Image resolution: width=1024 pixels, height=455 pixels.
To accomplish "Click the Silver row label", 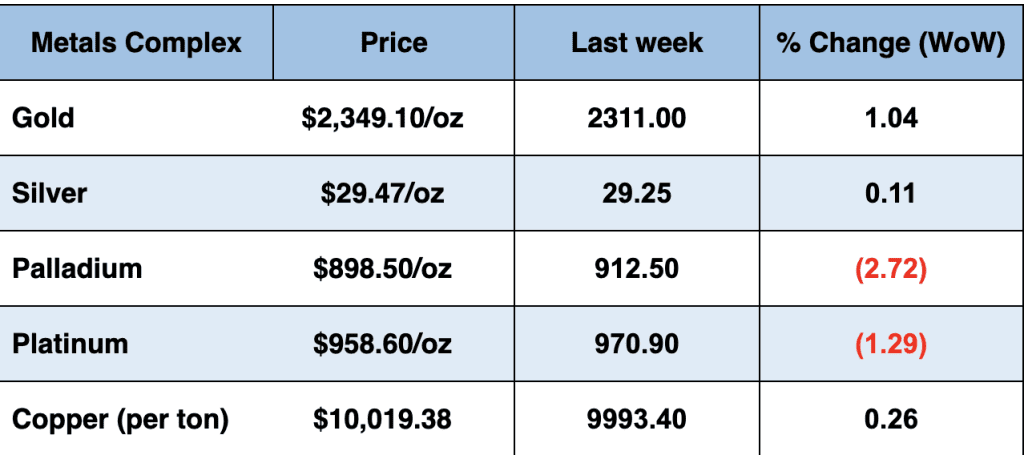I will 49,193.
